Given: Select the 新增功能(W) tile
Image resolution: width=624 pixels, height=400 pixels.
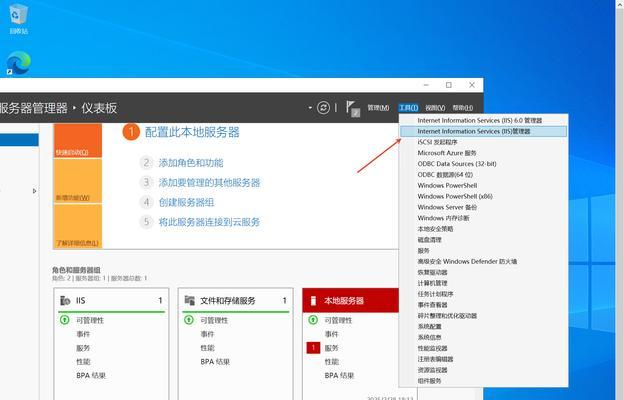Looking at the screenshot, I should point(78,181).
